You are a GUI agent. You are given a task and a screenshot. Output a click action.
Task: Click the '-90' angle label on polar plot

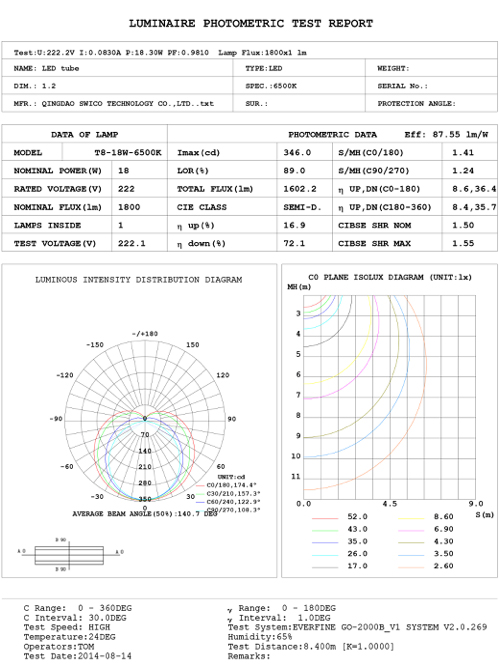point(56,419)
